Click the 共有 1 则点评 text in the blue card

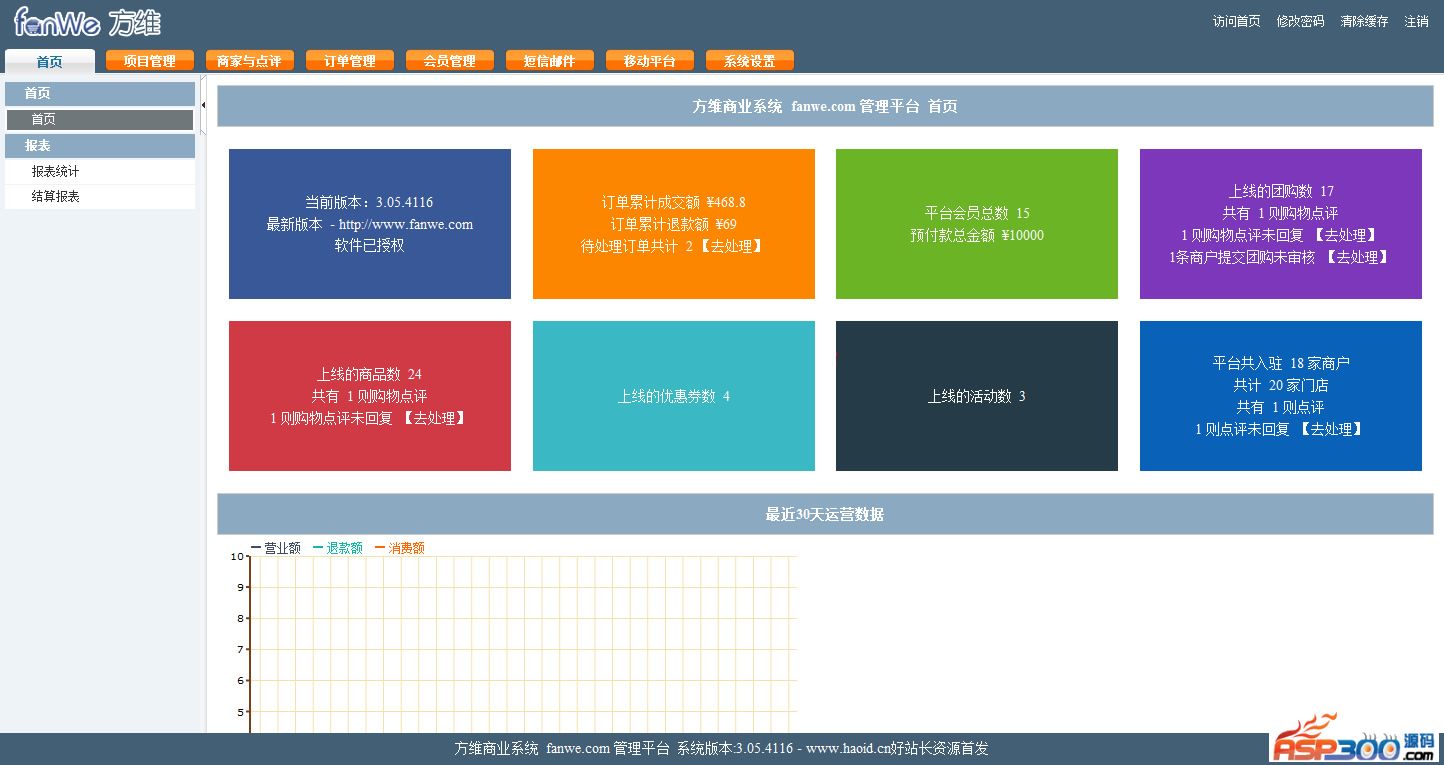click(x=1280, y=407)
